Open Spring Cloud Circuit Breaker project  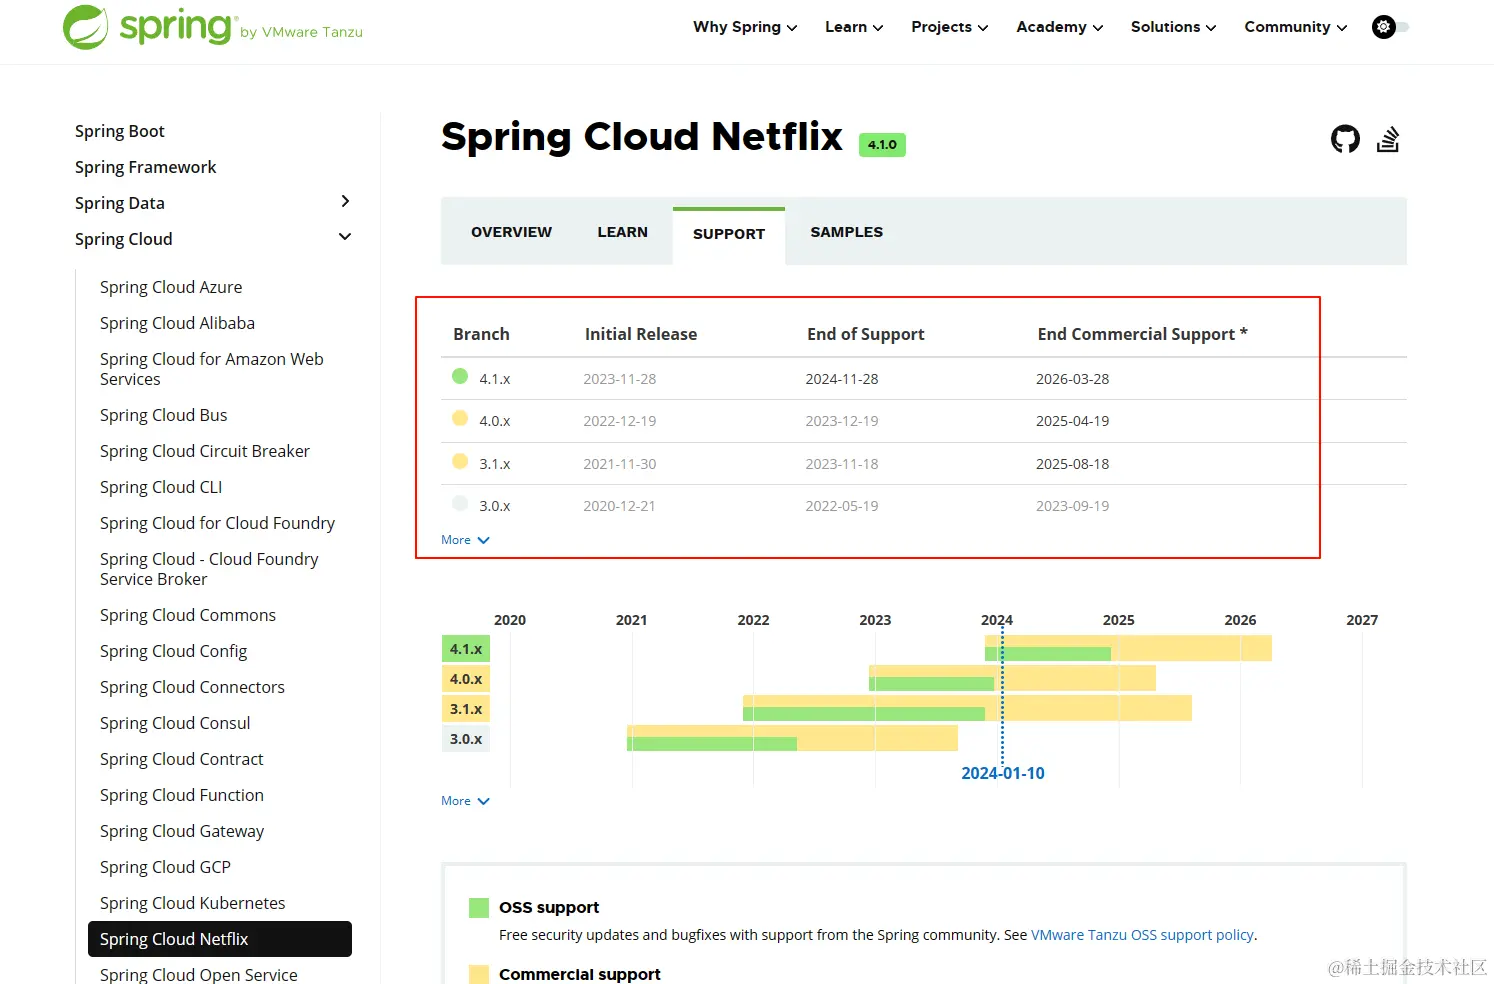205,451
